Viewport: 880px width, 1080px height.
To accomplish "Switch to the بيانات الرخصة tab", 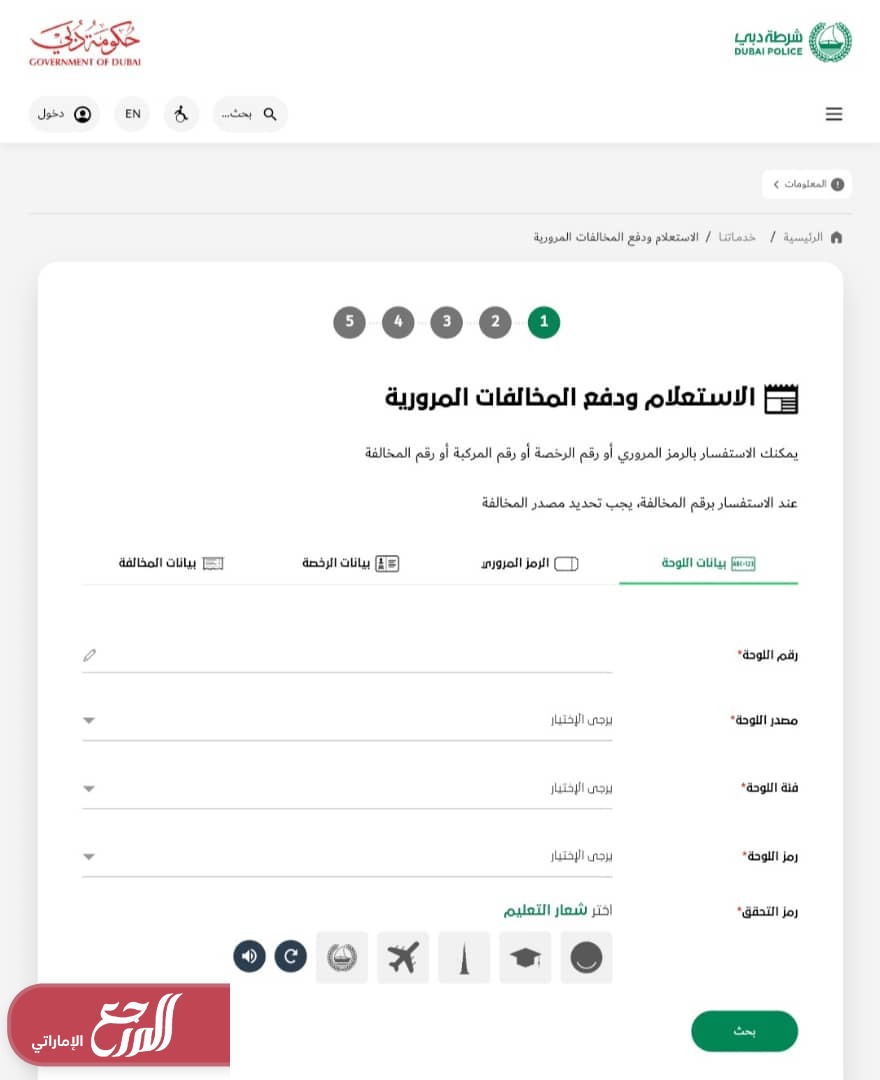I will 350,563.
